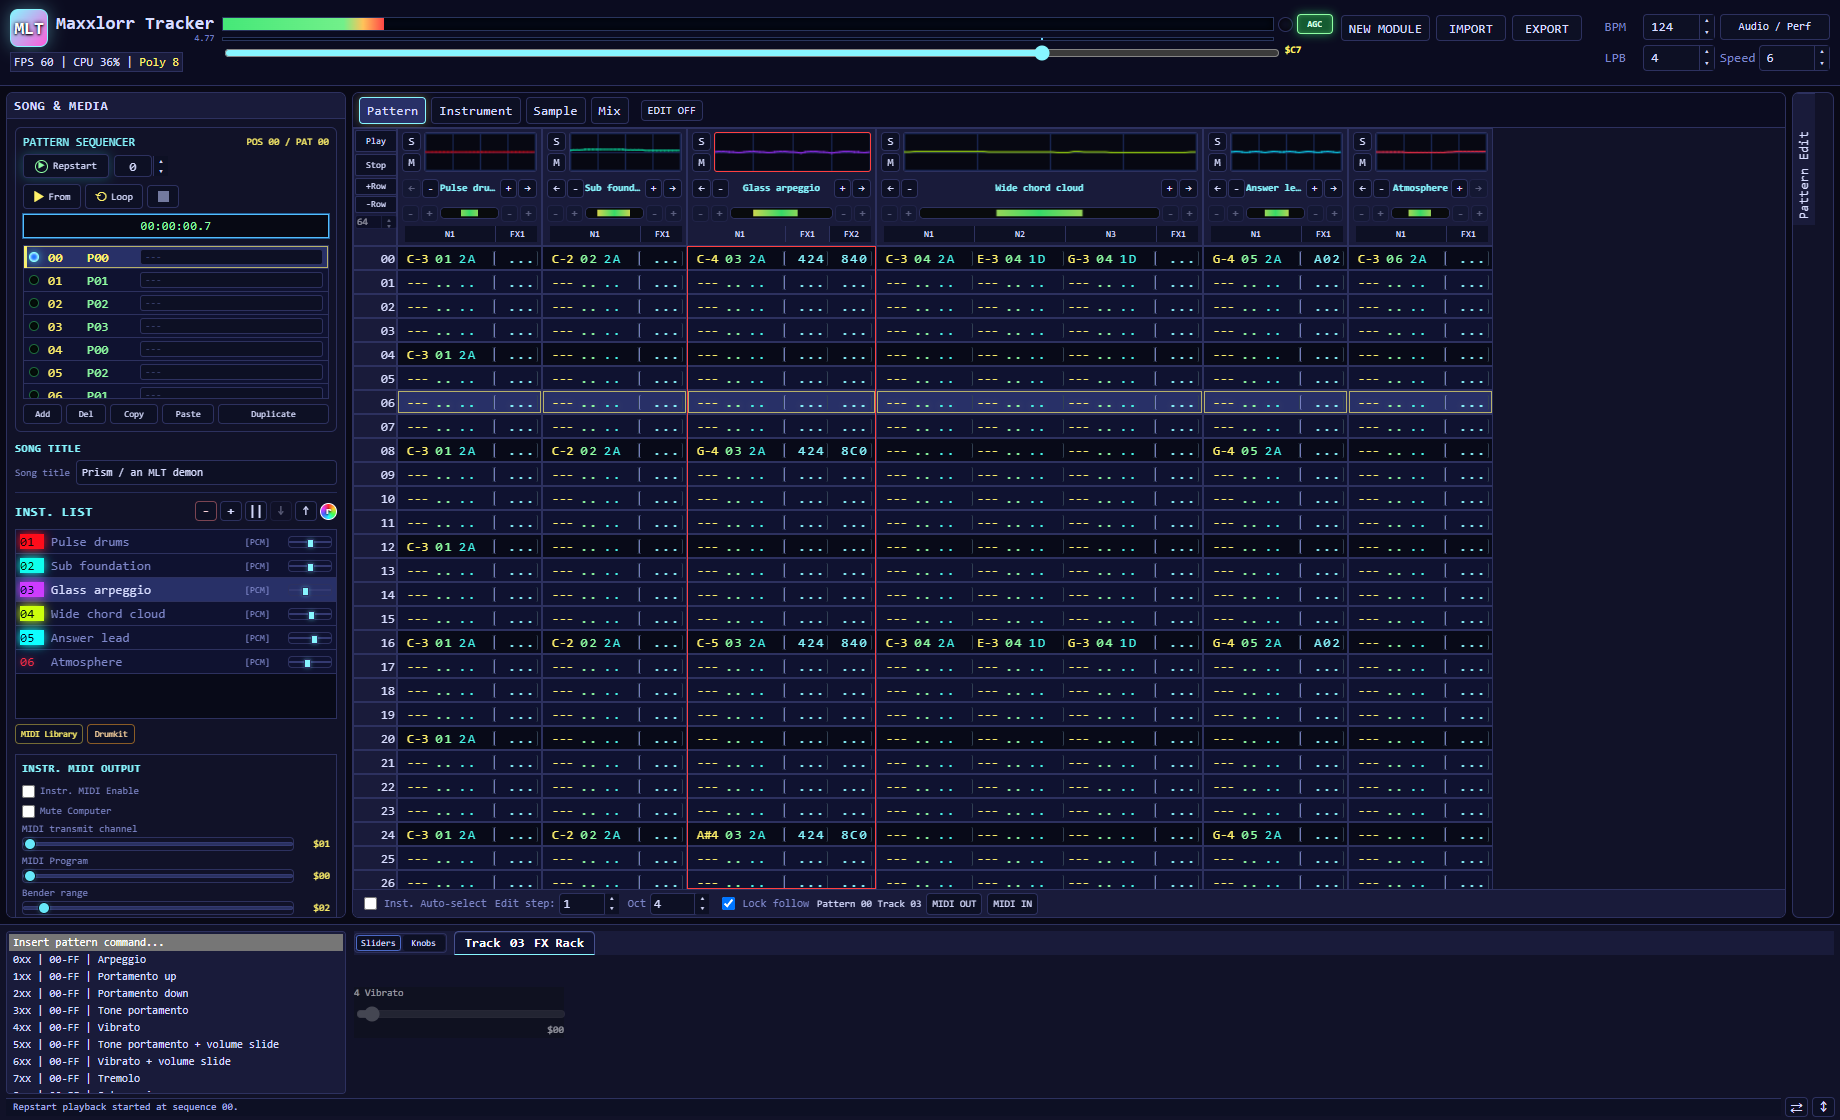Select Sliders view in FX rack
Viewport: 1840px width, 1120px height.
pos(378,943)
